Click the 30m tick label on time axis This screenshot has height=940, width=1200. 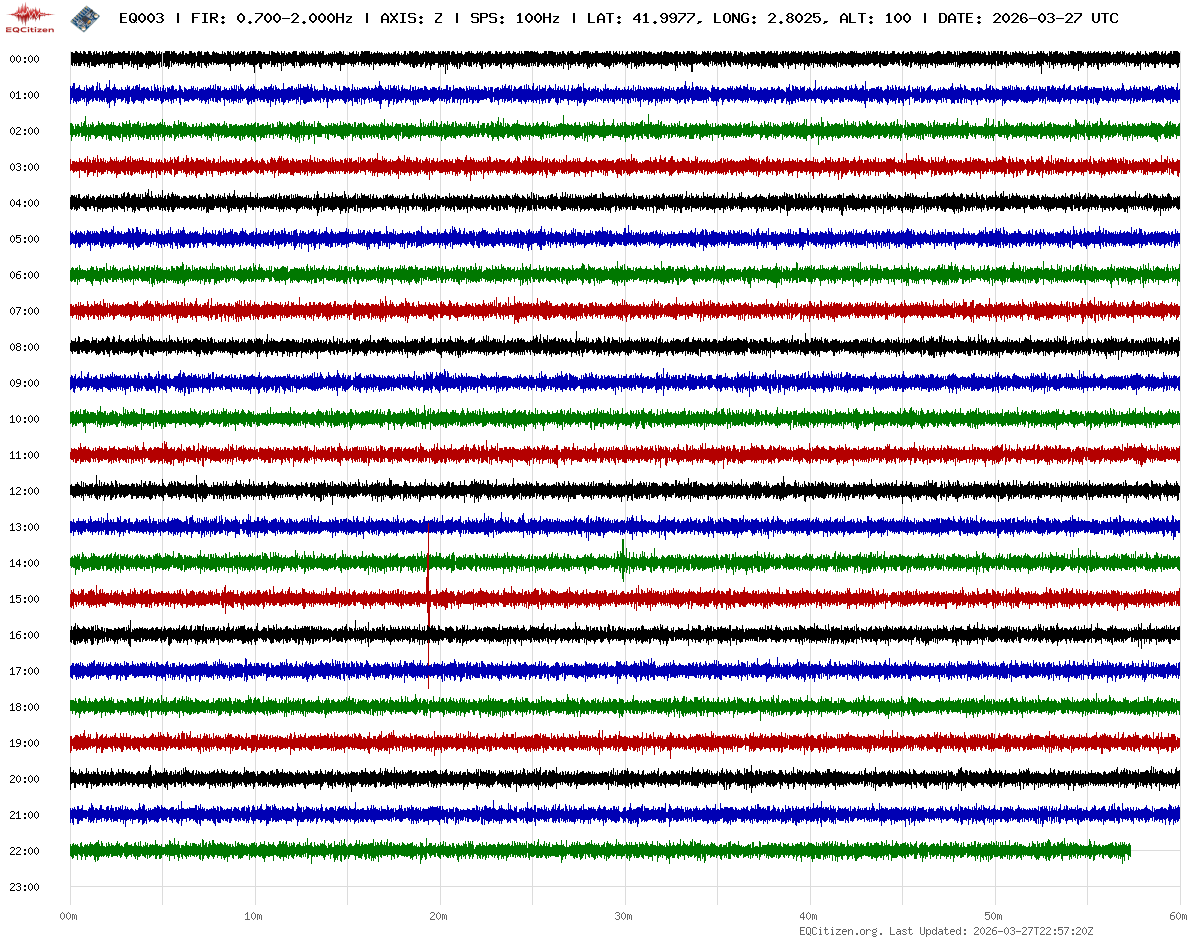point(624,916)
